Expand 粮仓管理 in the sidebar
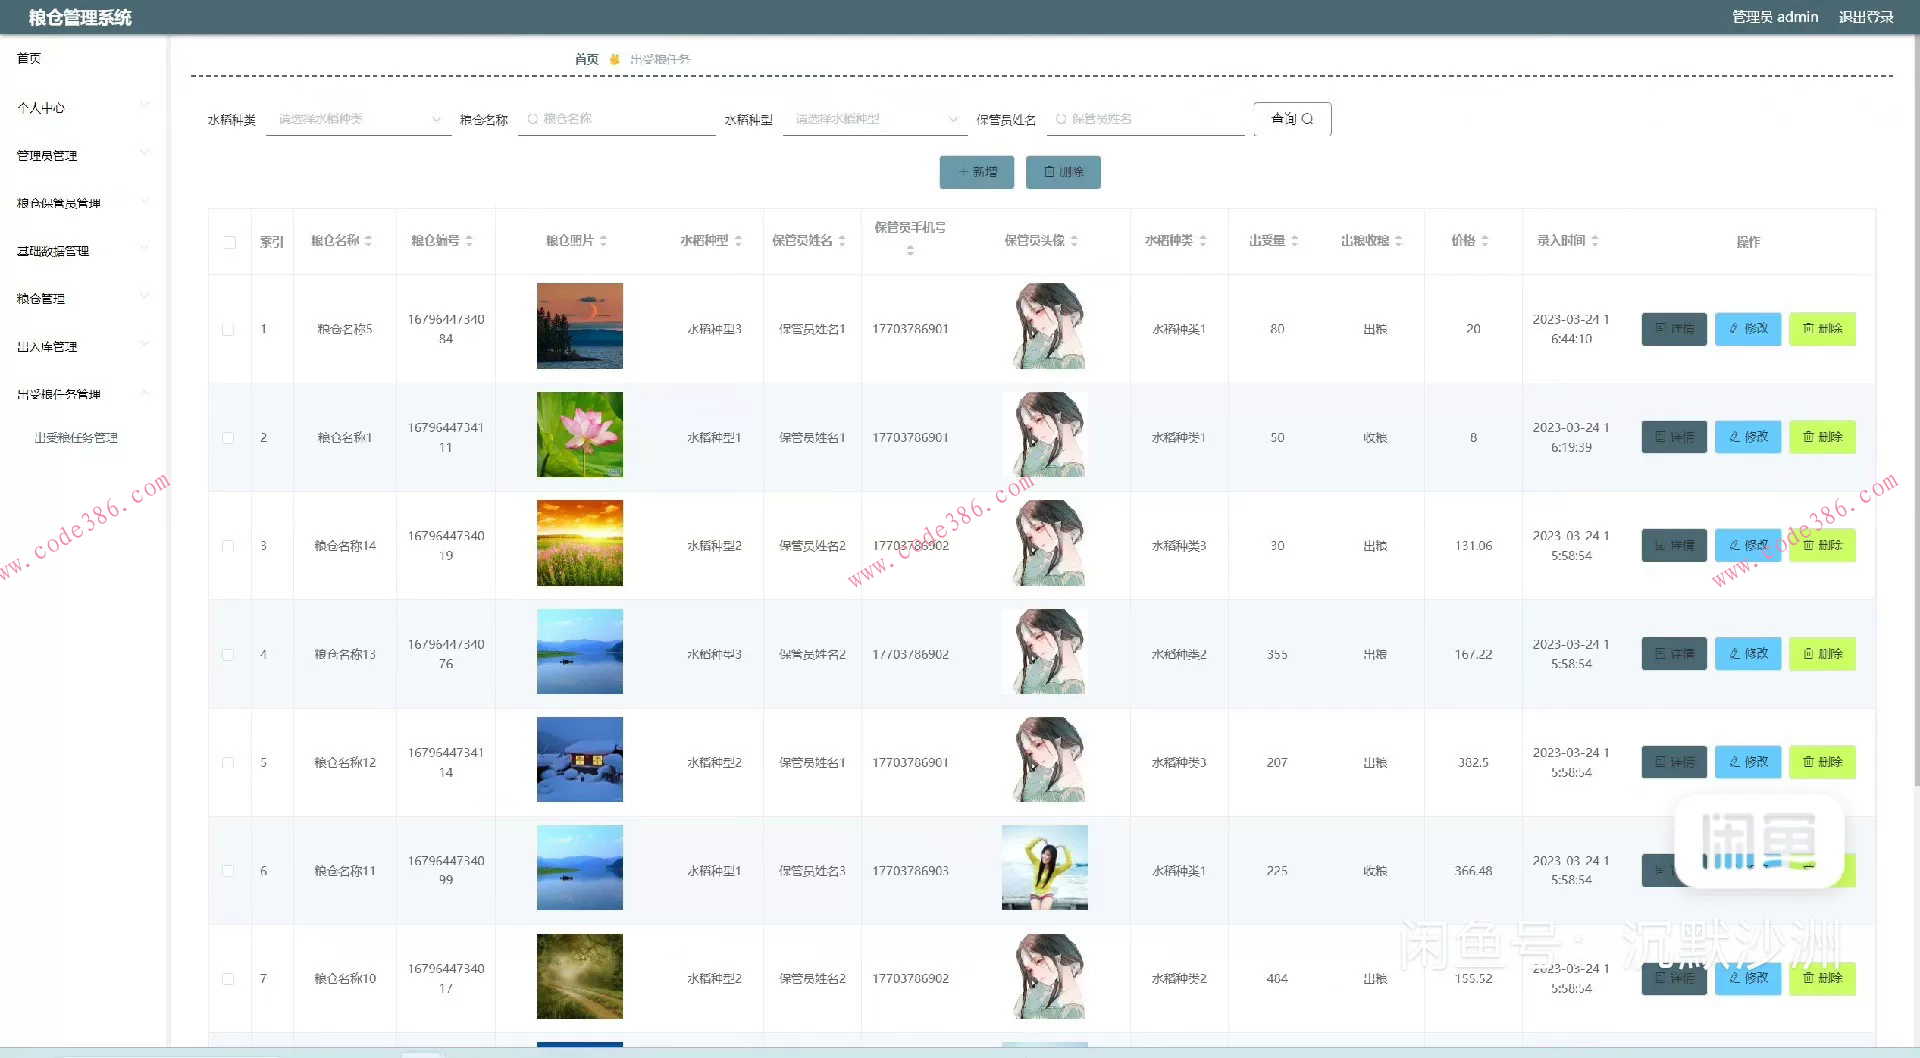 pyautogui.click(x=82, y=299)
